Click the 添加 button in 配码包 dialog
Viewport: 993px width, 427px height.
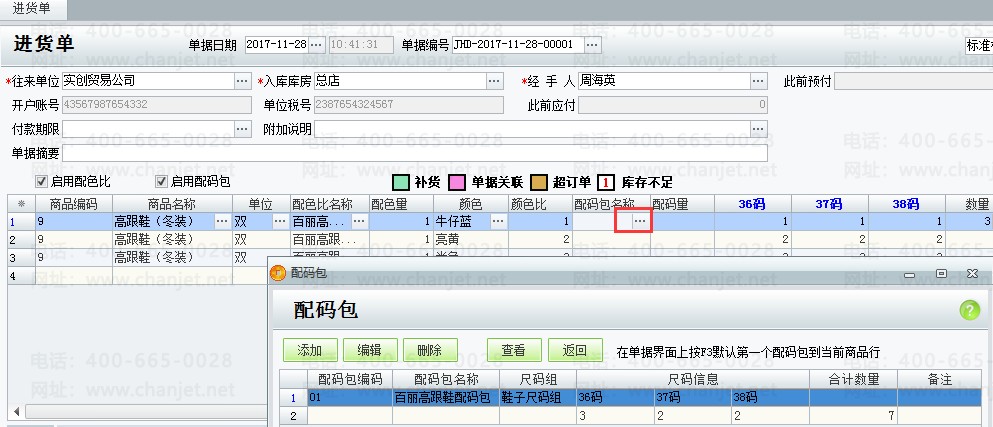pos(310,351)
